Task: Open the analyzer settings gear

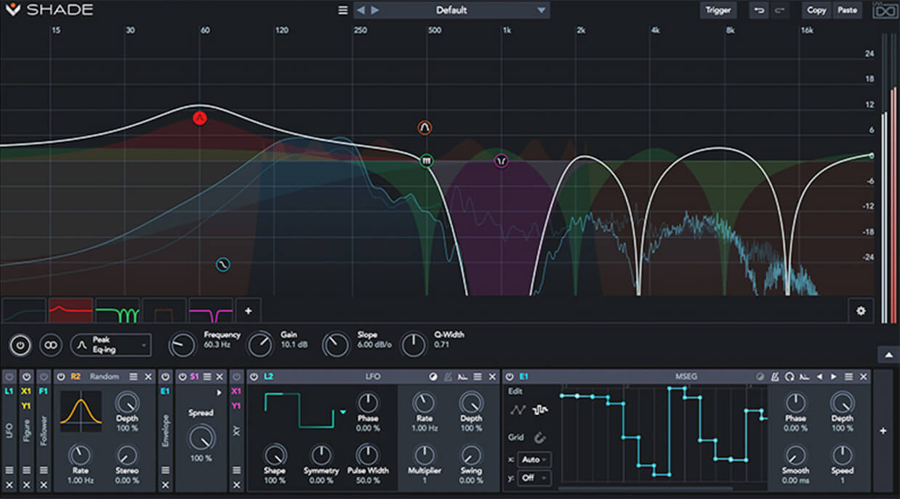Action: click(860, 311)
